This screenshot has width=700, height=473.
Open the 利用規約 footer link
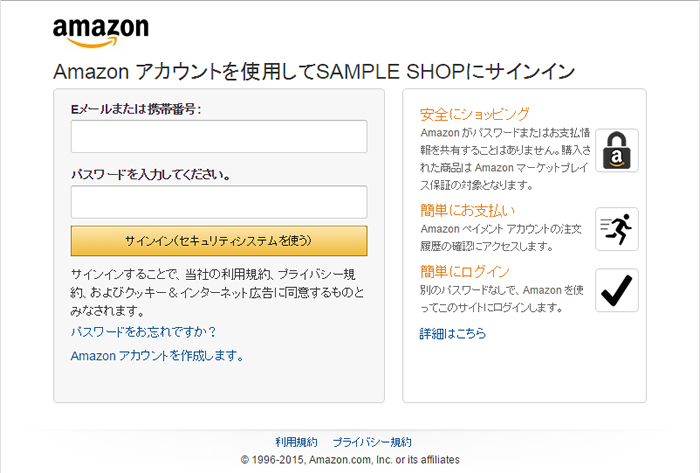(x=296, y=442)
